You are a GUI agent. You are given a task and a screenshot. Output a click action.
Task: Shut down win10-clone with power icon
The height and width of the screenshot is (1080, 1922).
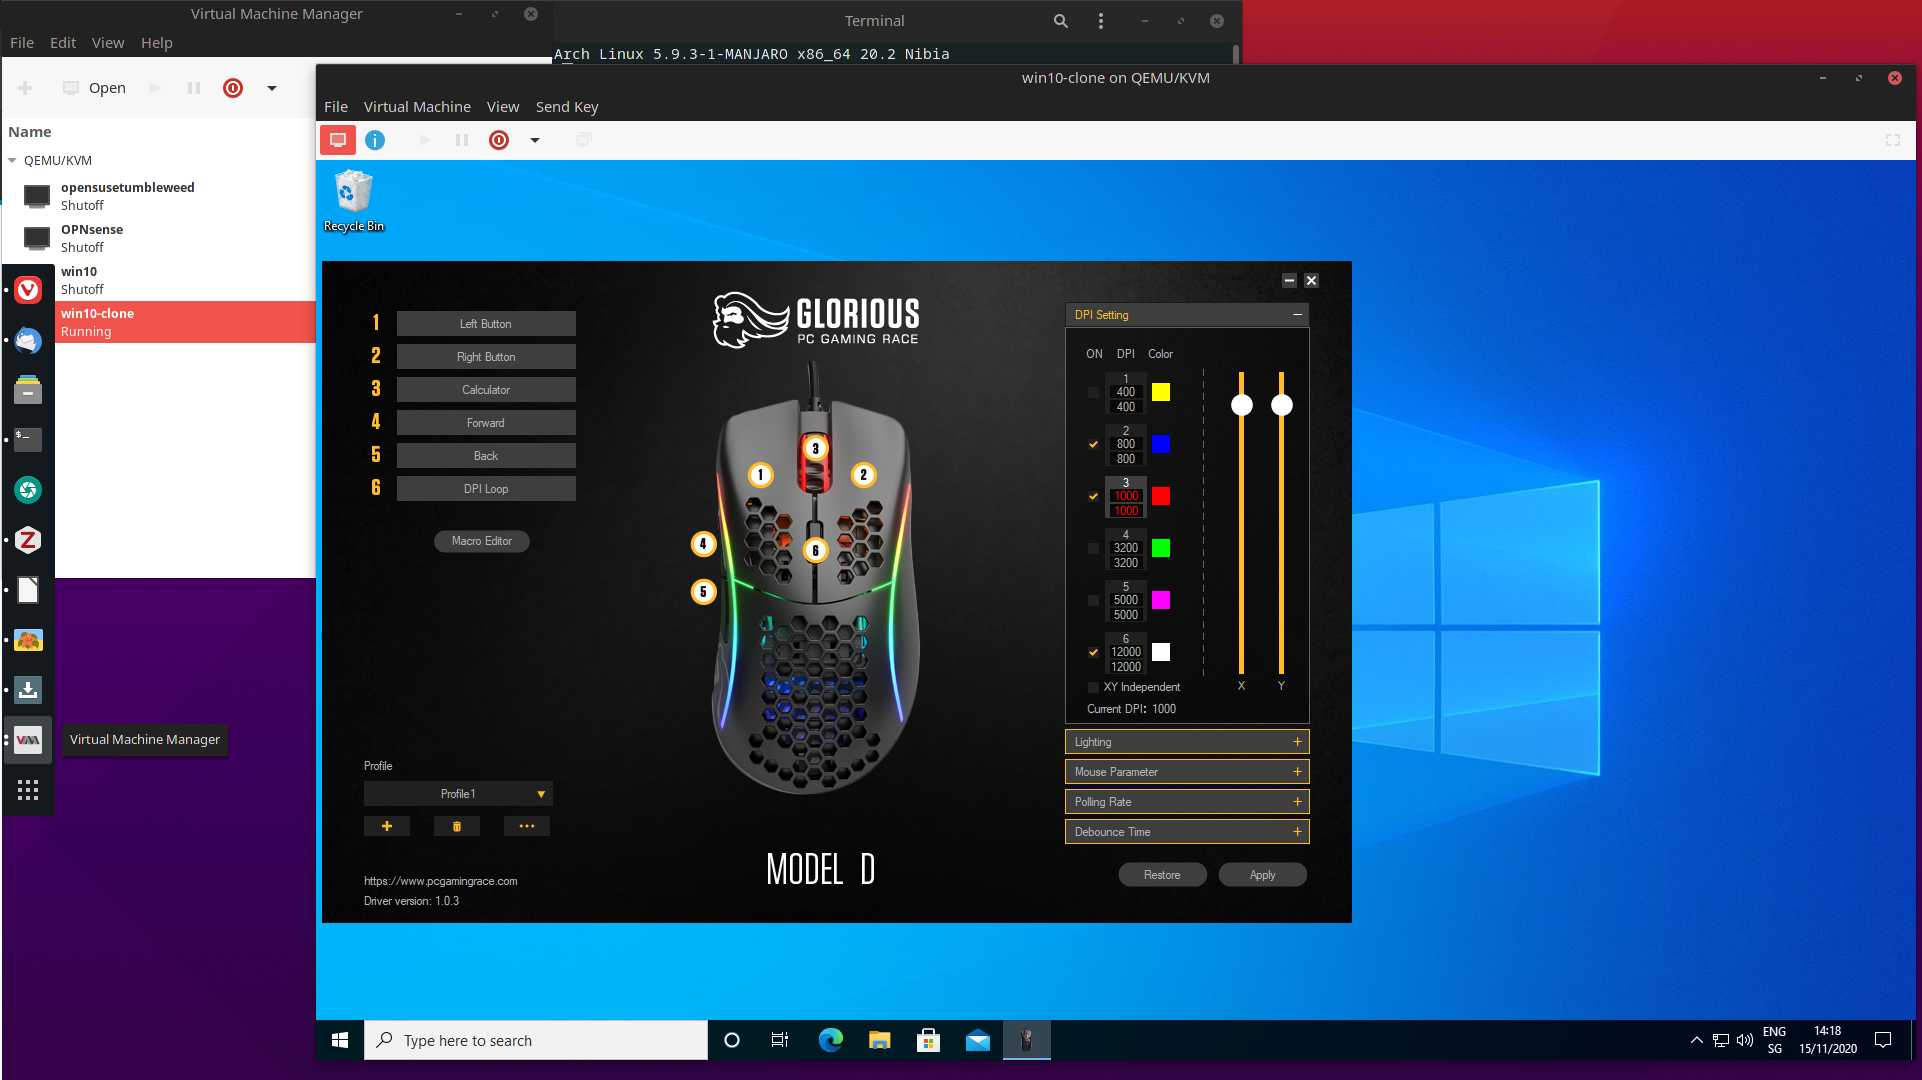[x=499, y=140]
